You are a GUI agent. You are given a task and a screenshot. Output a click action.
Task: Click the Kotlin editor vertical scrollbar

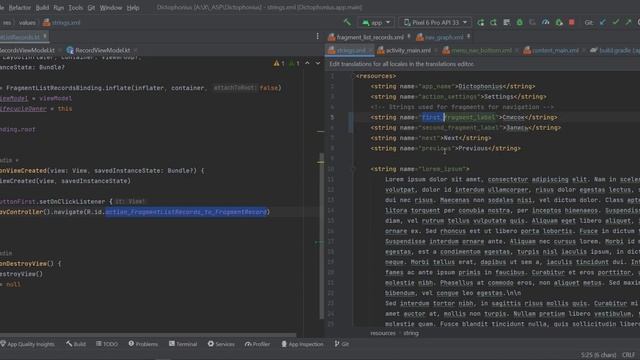coord(321,236)
